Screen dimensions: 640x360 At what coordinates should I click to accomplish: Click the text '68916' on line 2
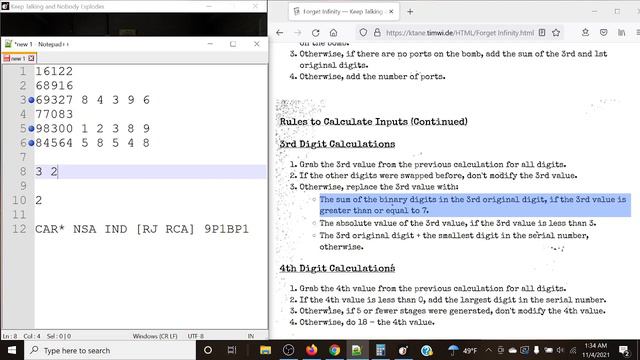[54, 86]
